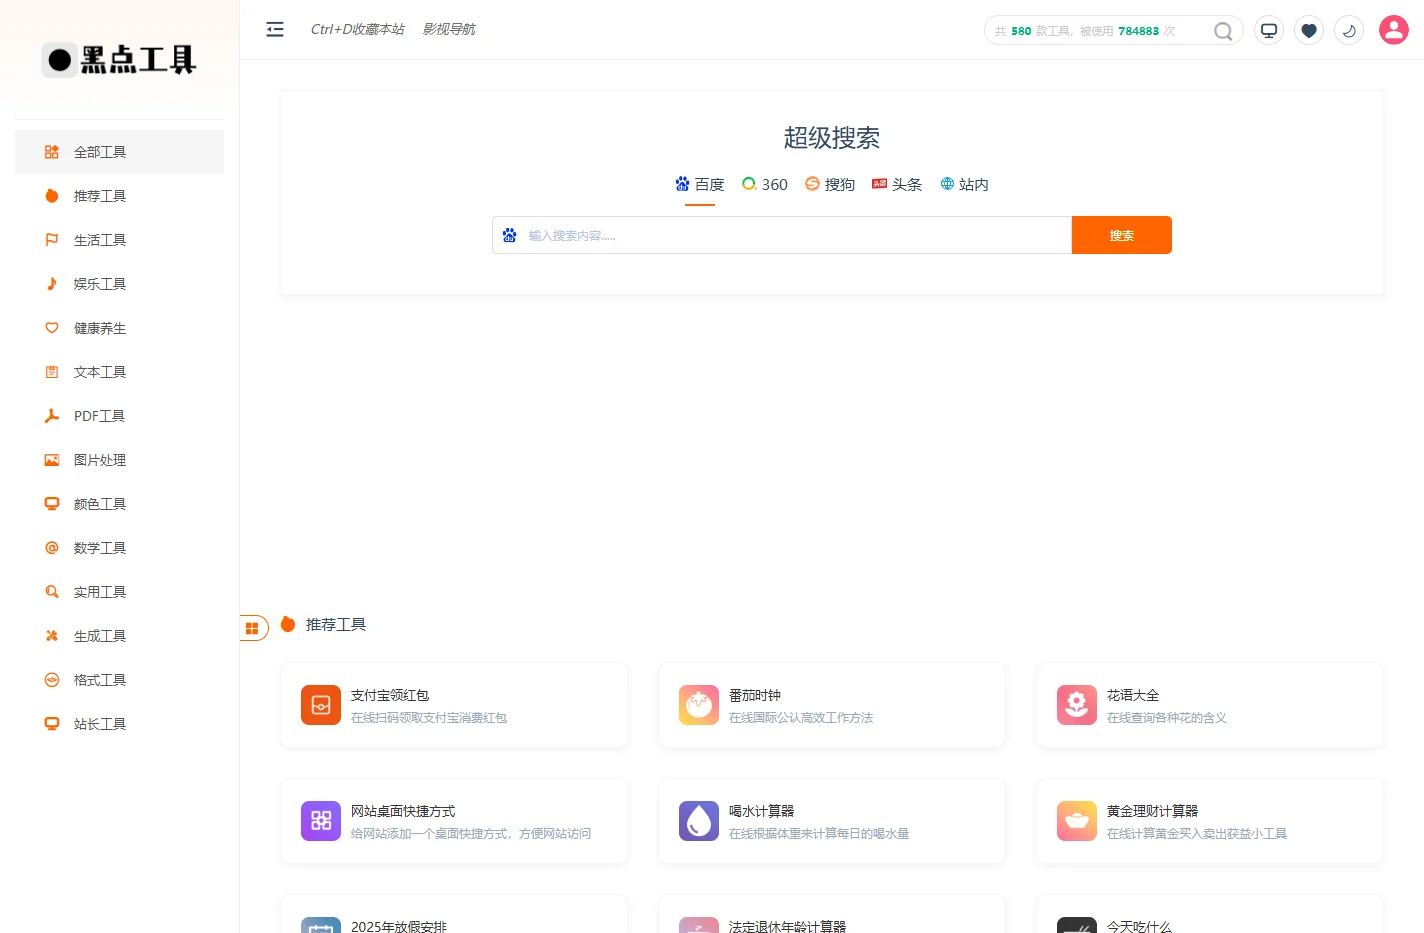The height and width of the screenshot is (933, 1424).
Task: Click the 颜色工具 monitor icon
Action: point(52,504)
